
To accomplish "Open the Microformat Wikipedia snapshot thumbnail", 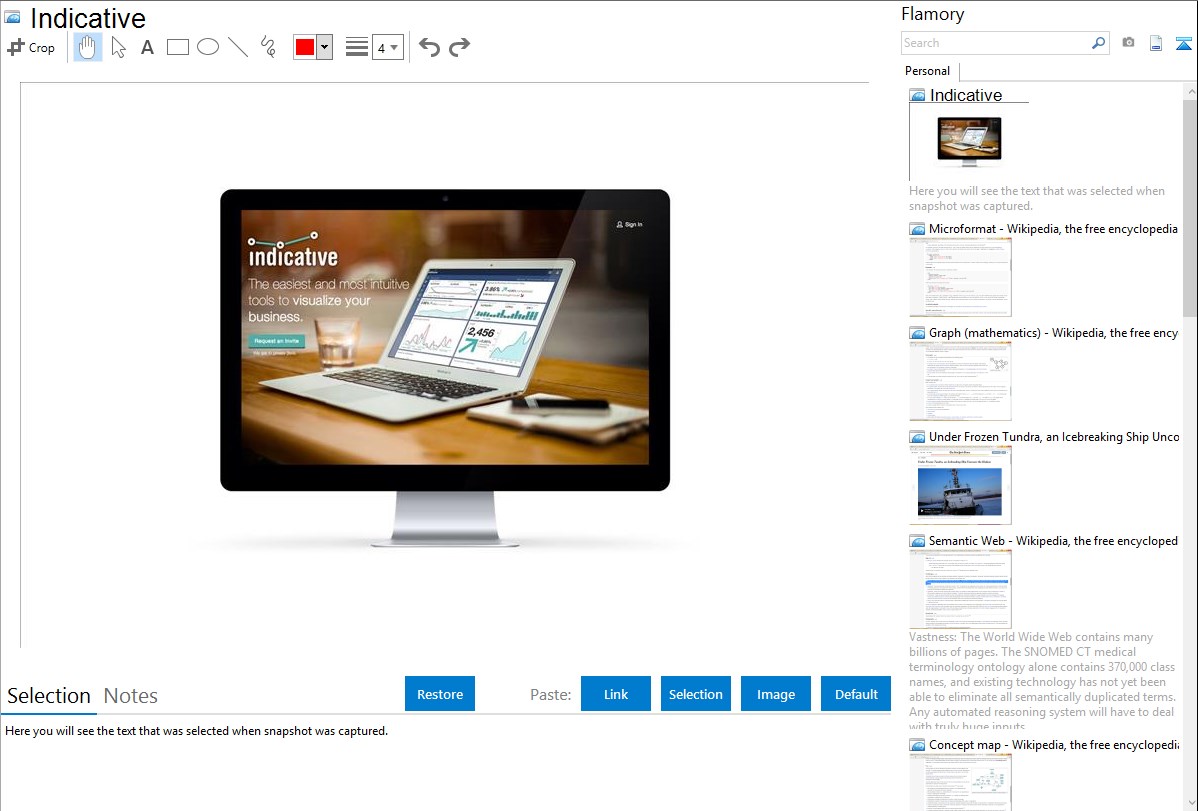I will (960, 277).
